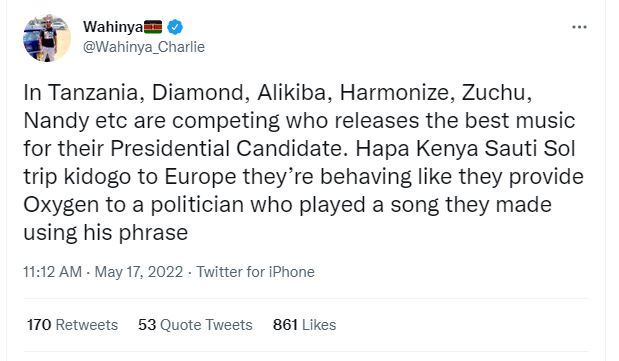Click the blue verified badge icon
Image resolution: width=619 pixels, height=361 pixels.
(175, 27)
